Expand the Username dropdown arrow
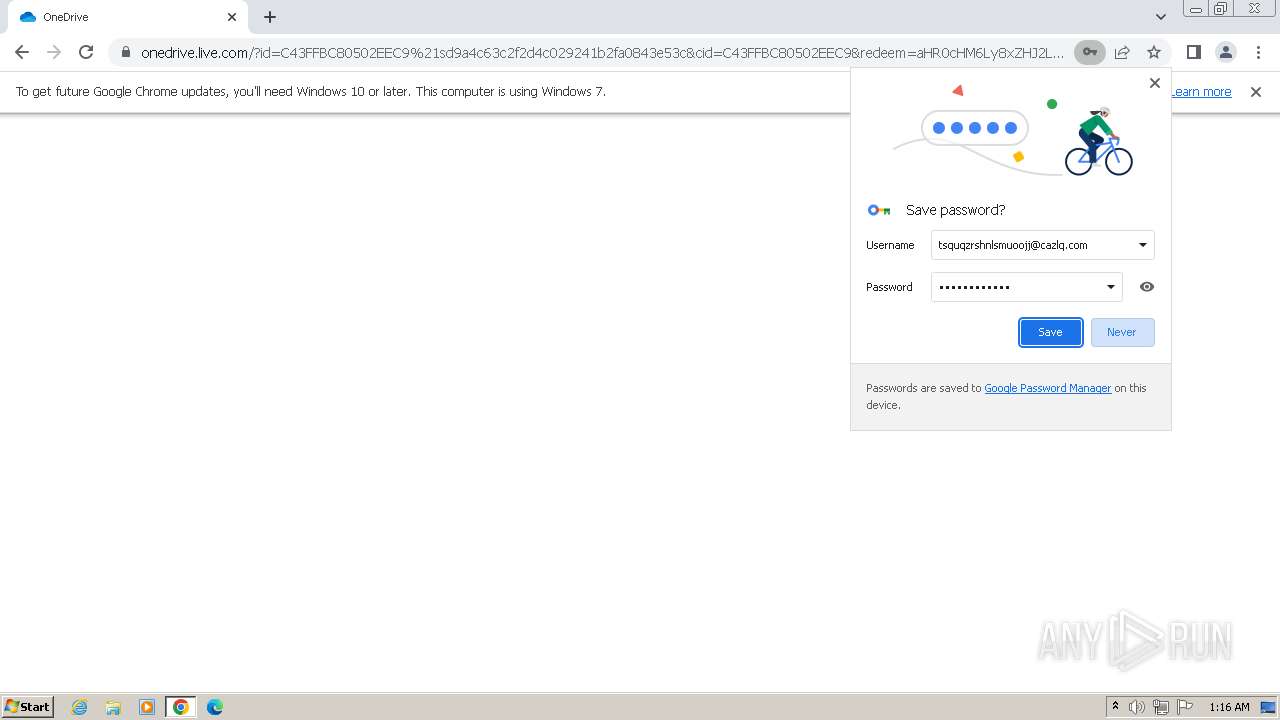 click(x=1142, y=245)
